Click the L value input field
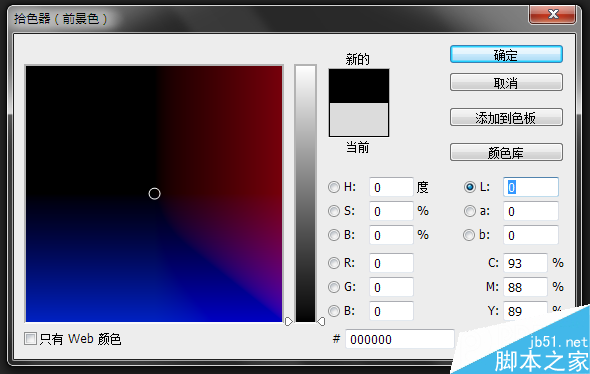590x374 pixels. pos(531,187)
